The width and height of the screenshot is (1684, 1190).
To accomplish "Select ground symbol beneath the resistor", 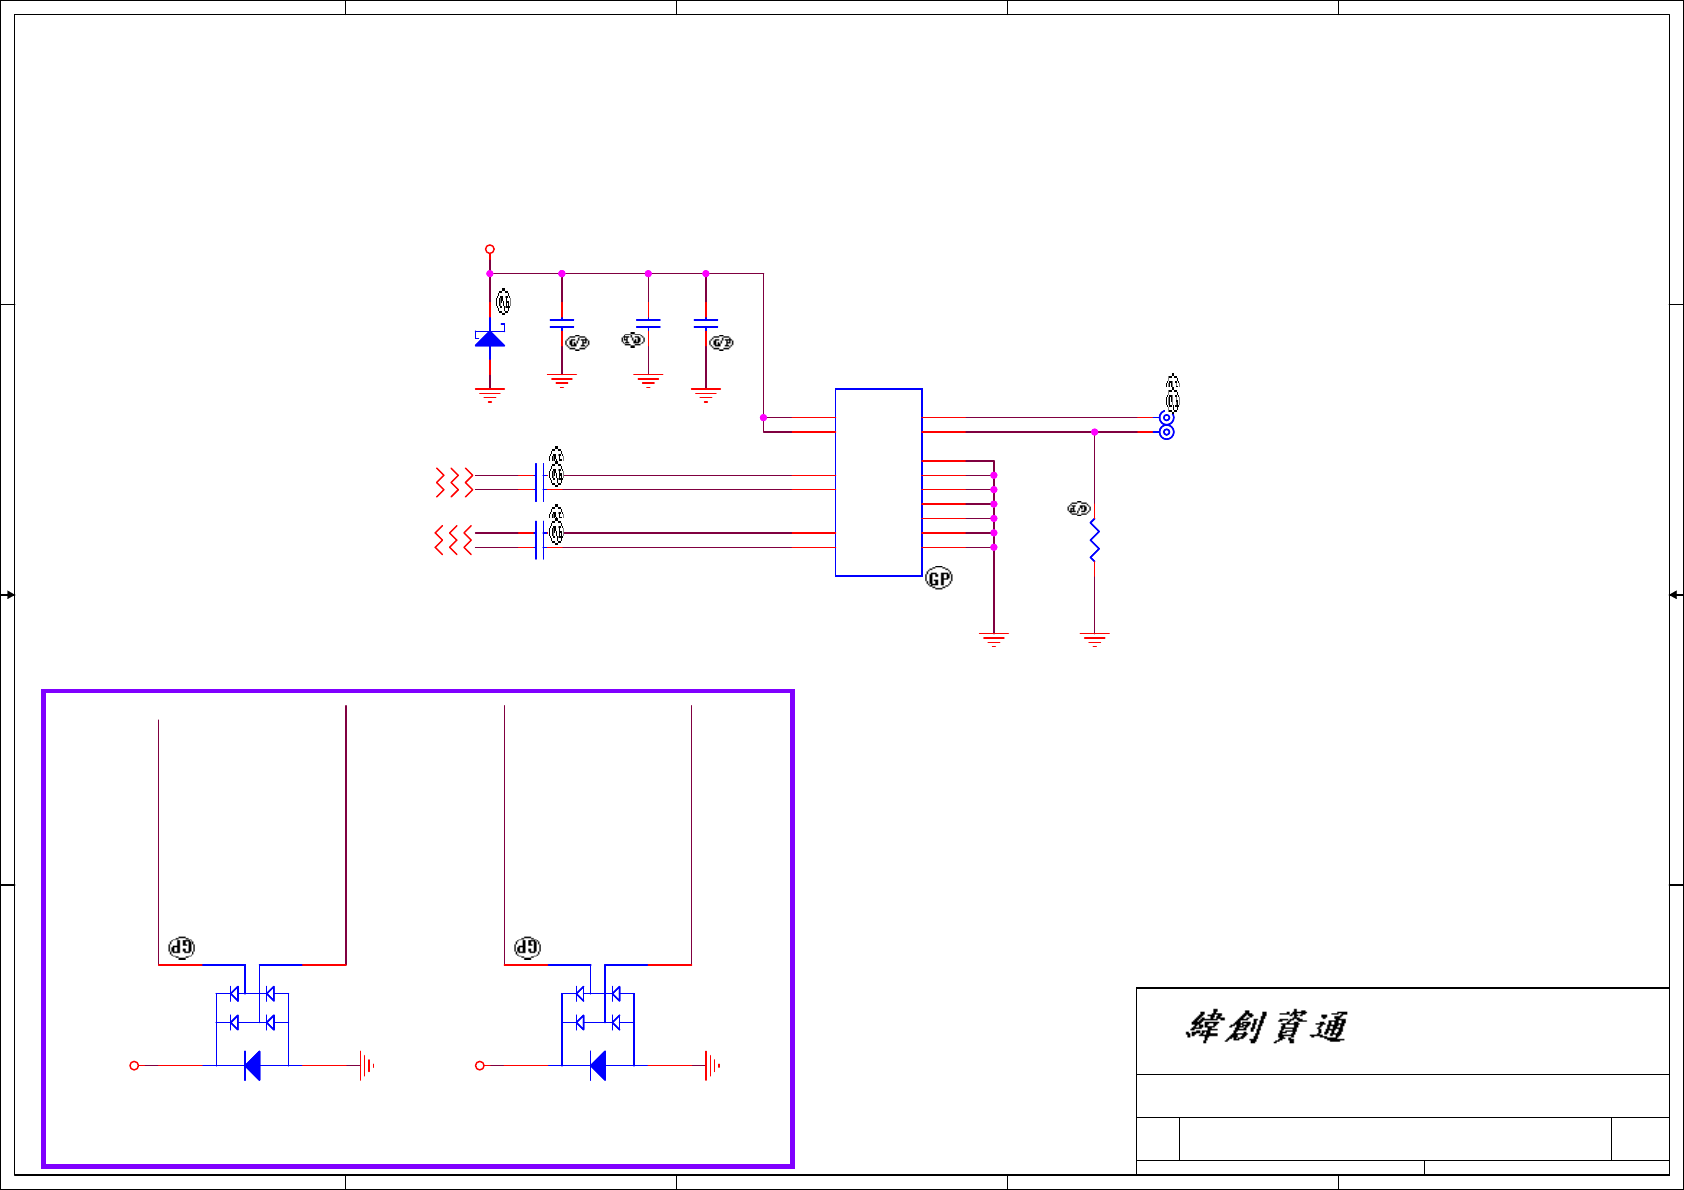I will [1095, 640].
